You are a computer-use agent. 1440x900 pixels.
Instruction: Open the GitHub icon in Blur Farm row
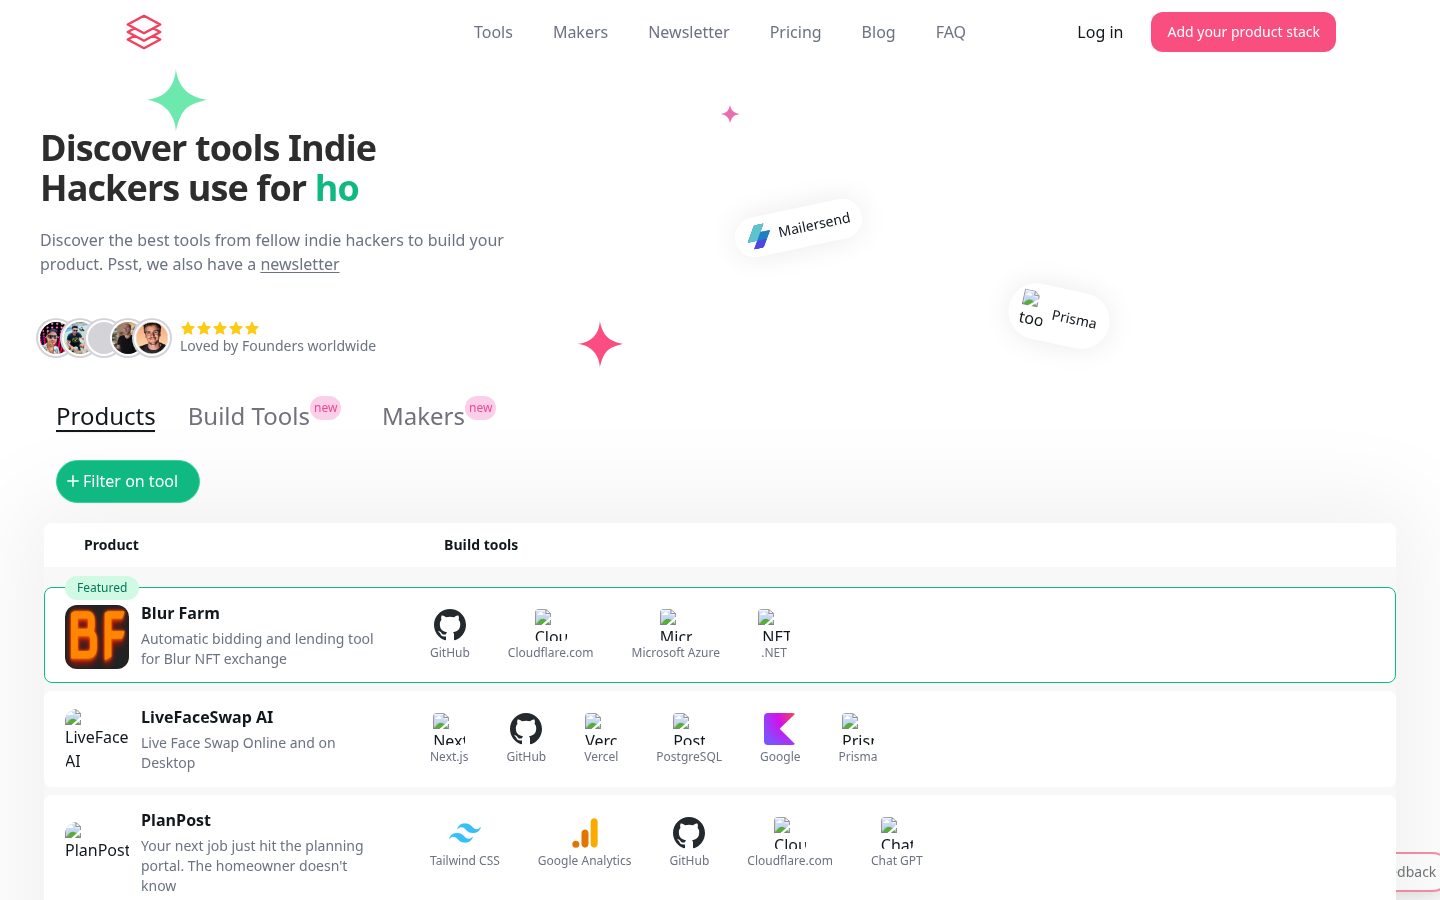(x=450, y=625)
